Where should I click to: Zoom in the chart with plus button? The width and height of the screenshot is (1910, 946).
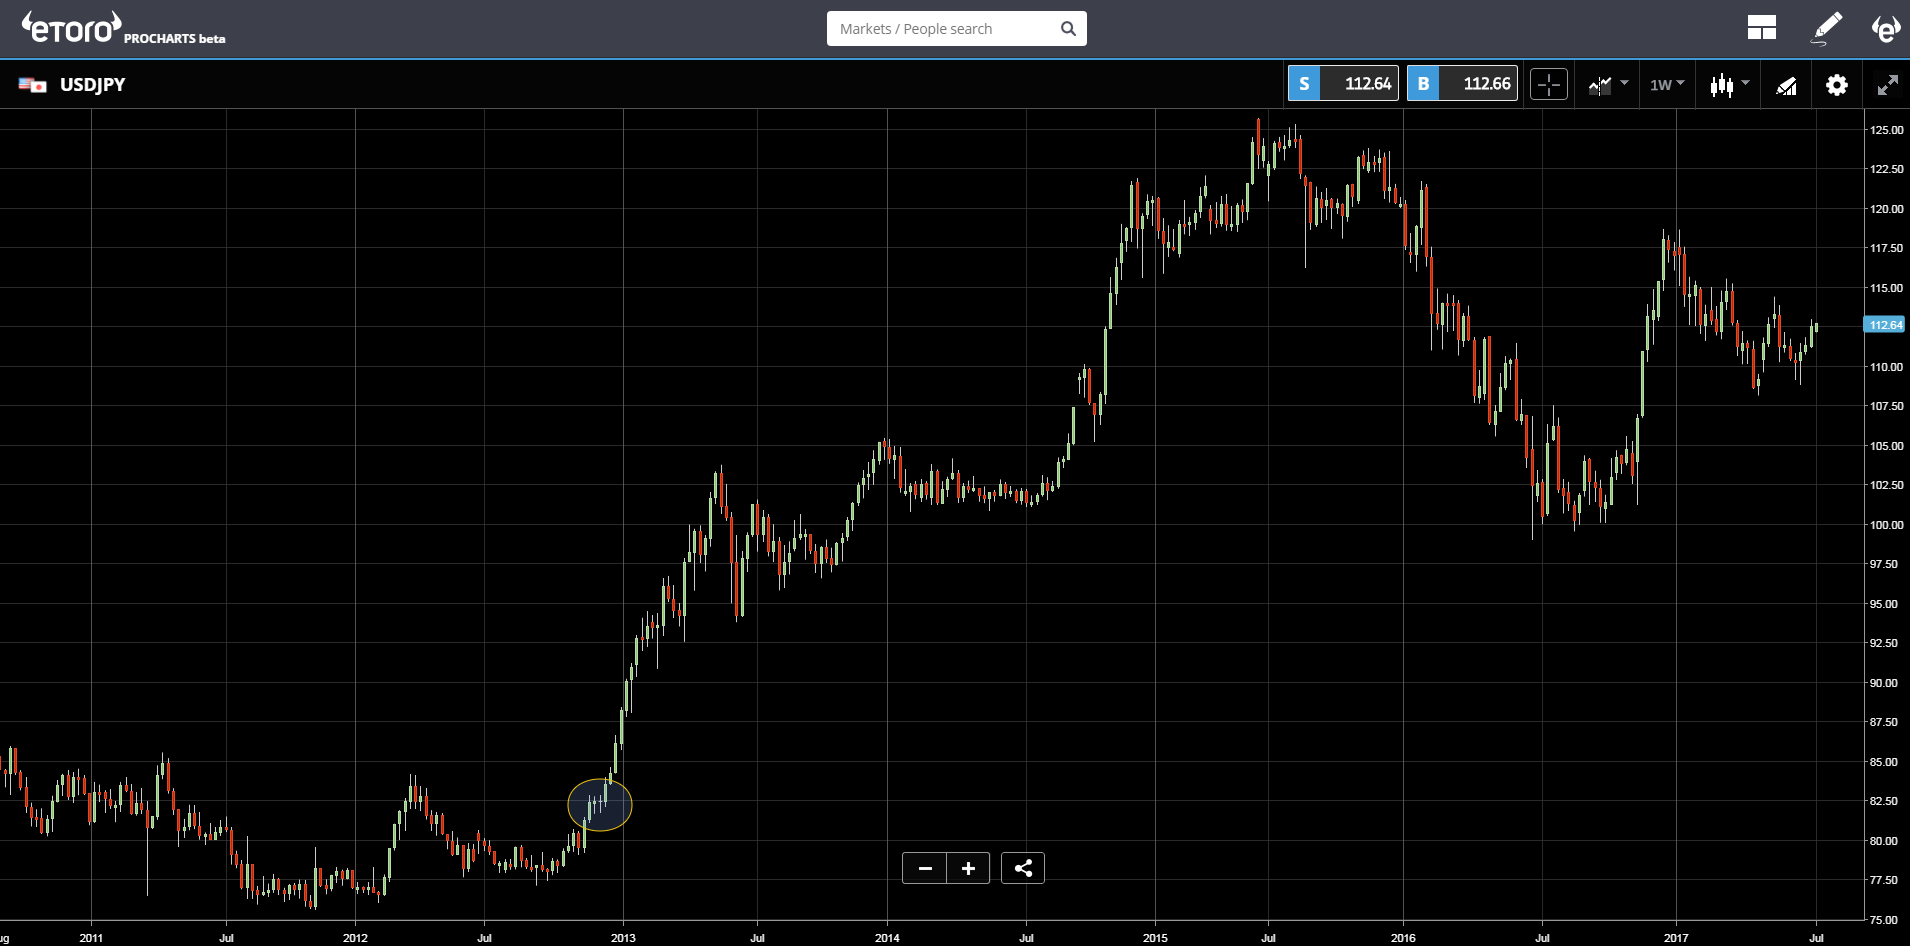[968, 868]
